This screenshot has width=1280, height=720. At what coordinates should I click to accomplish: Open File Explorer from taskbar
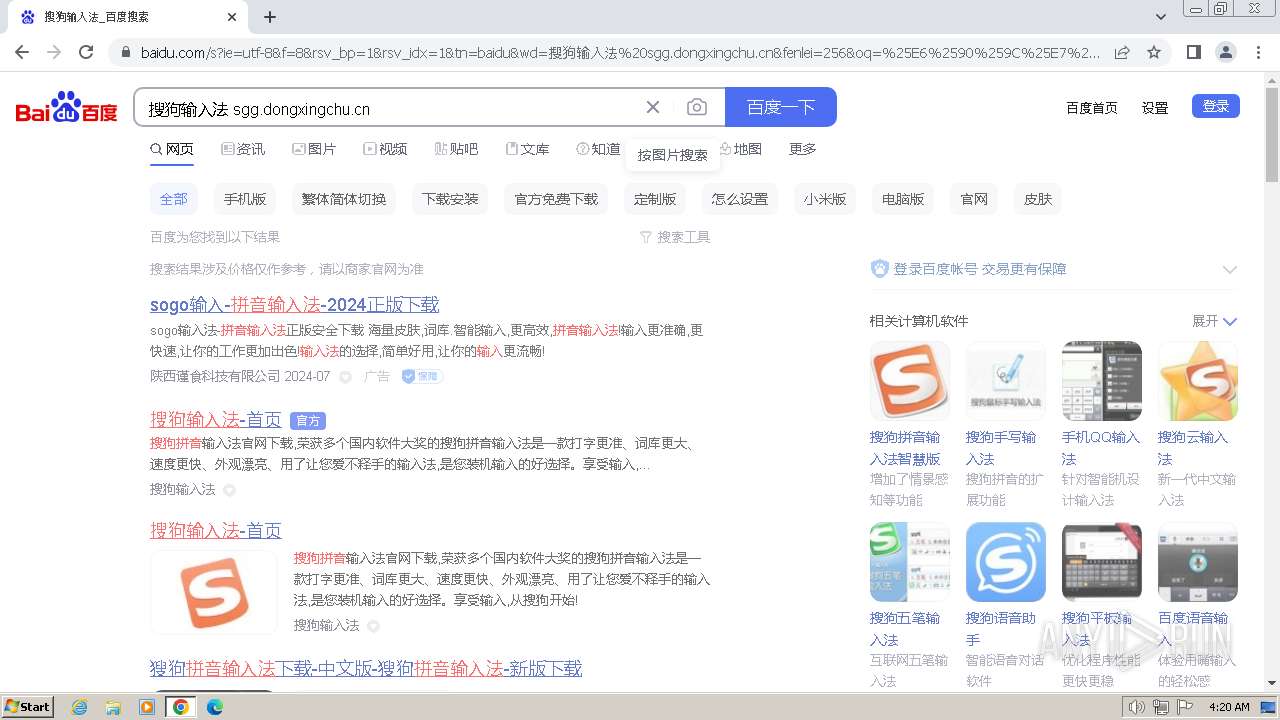point(113,707)
